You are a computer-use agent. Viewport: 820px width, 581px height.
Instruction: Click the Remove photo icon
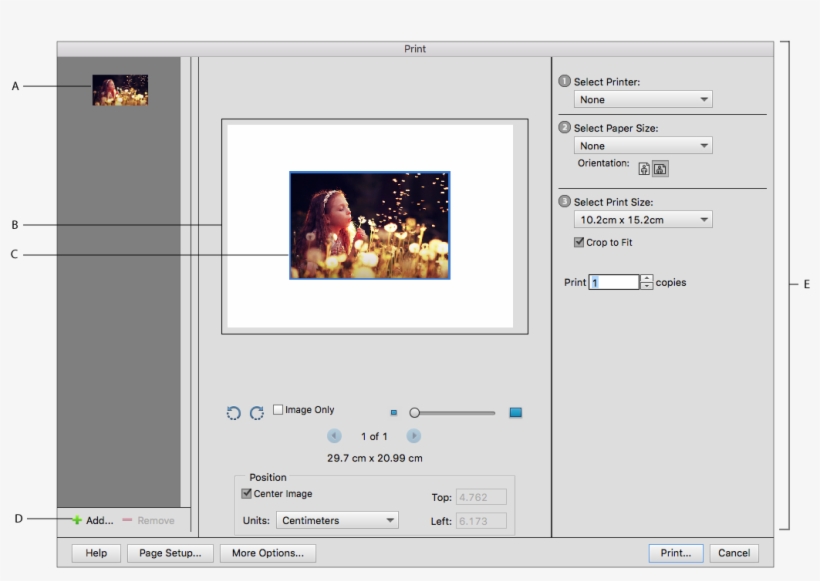(133, 519)
